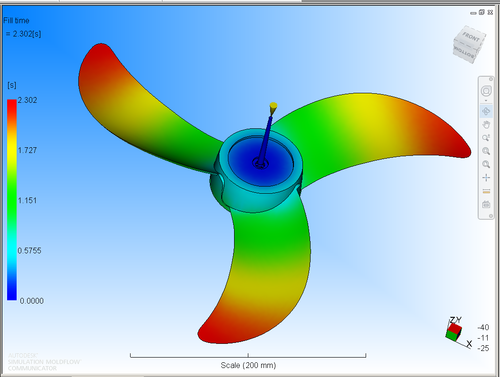This screenshot has width=500, height=377.
Task: Select the center crosshair tool
Action: (x=486, y=178)
